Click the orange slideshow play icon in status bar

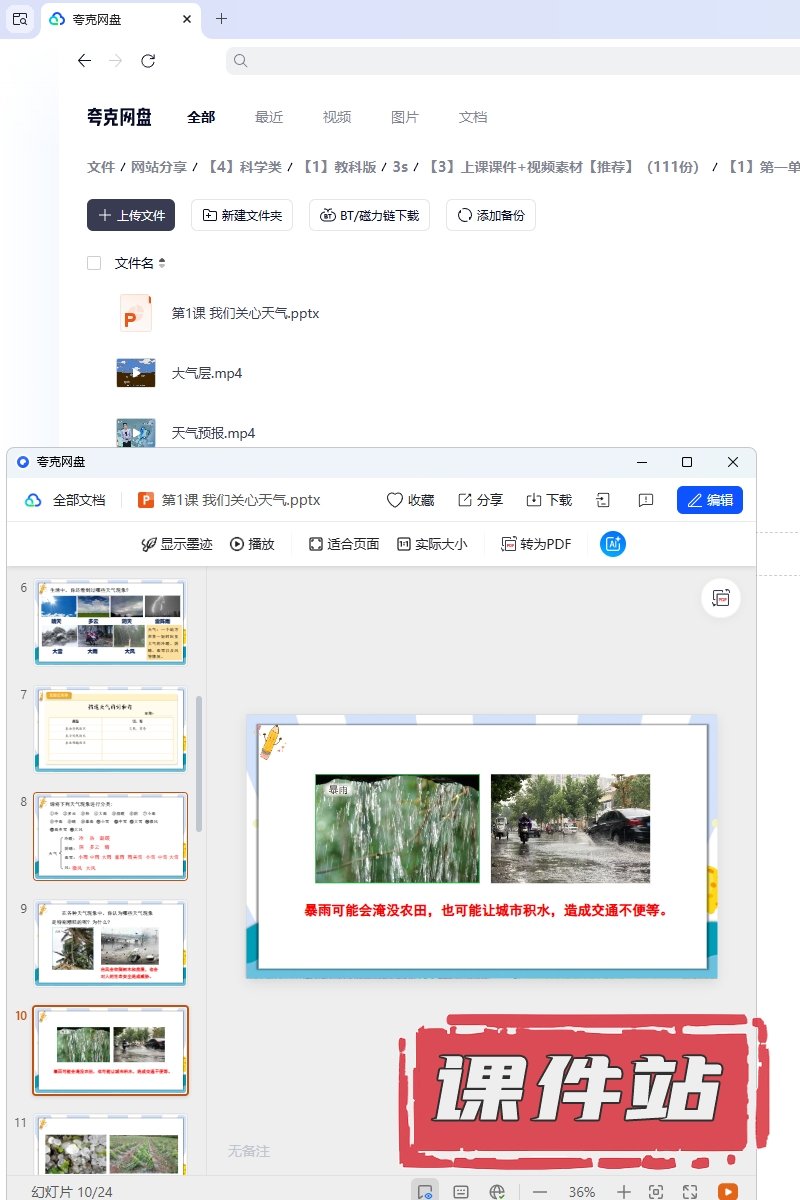tap(728, 1191)
